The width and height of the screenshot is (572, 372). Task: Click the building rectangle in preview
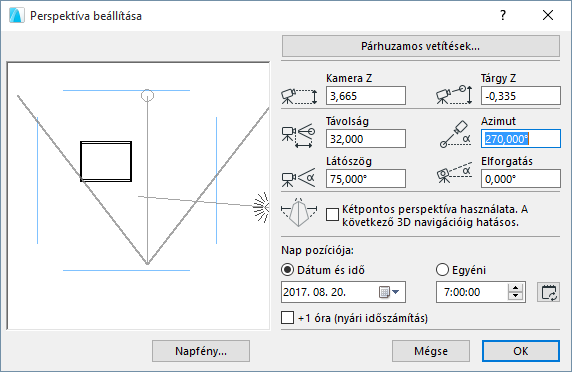[106, 161]
